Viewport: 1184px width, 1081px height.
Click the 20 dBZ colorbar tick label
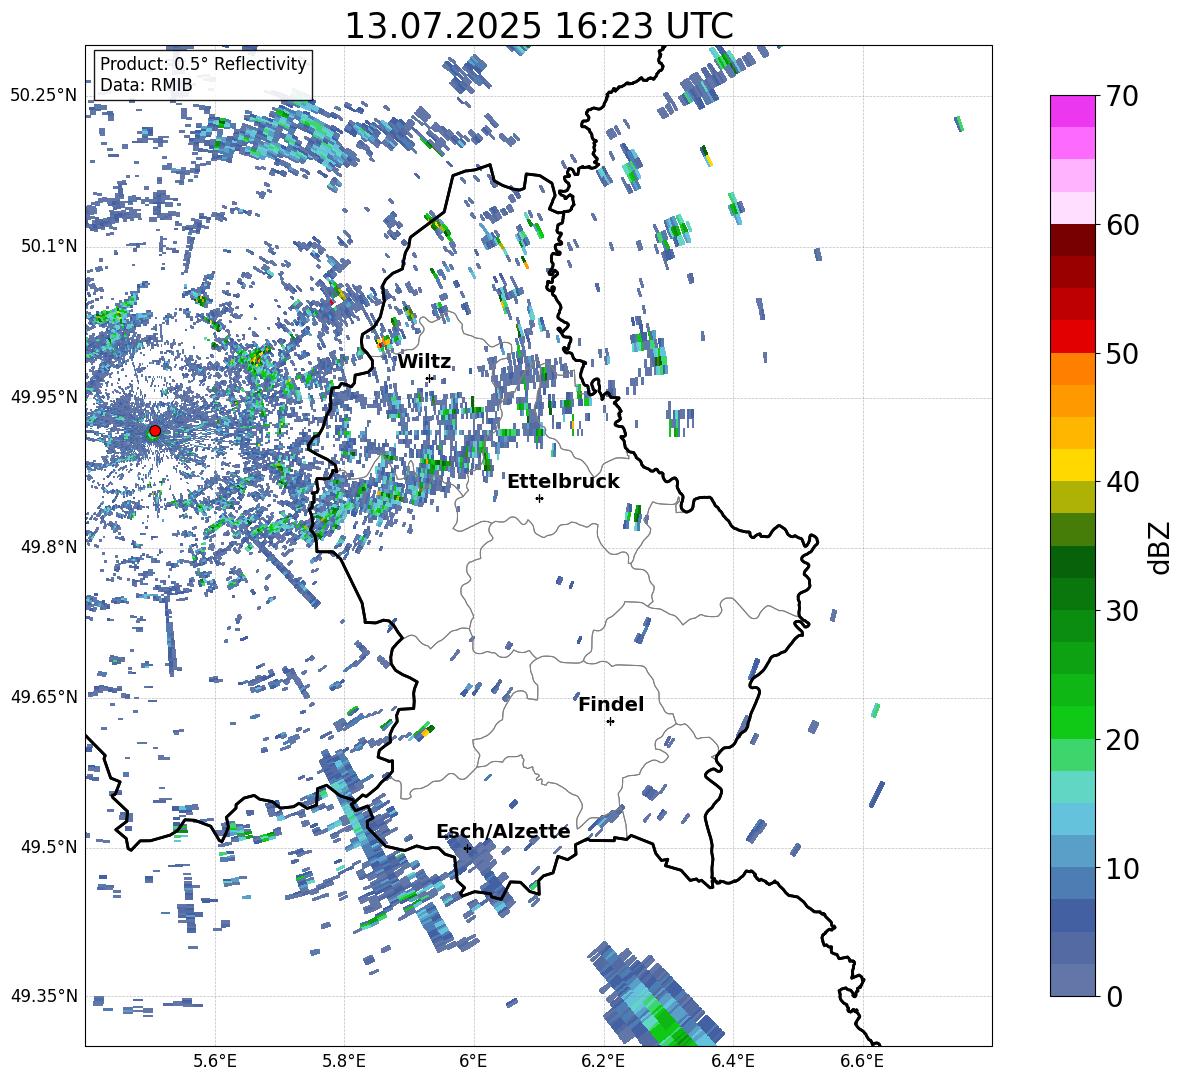pyautogui.click(x=1121, y=740)
